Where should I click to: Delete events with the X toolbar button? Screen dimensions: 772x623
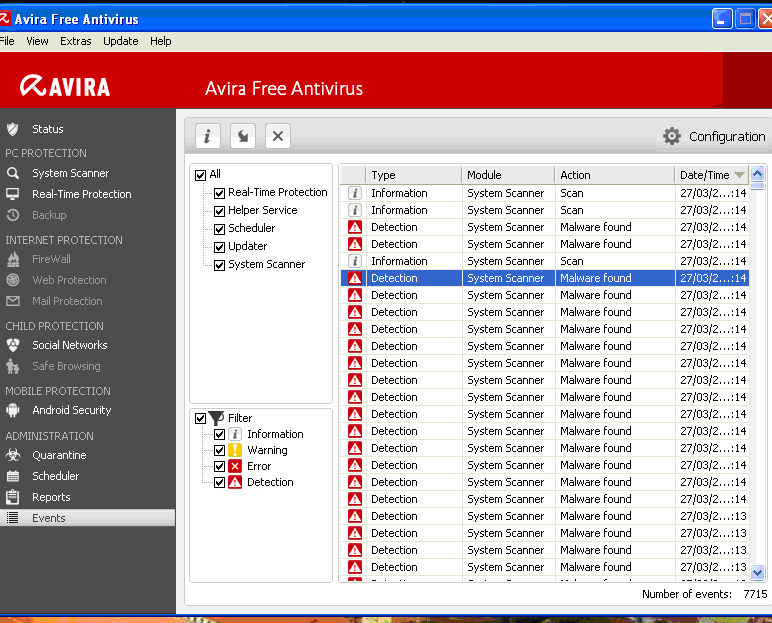(x=278, y=136)
